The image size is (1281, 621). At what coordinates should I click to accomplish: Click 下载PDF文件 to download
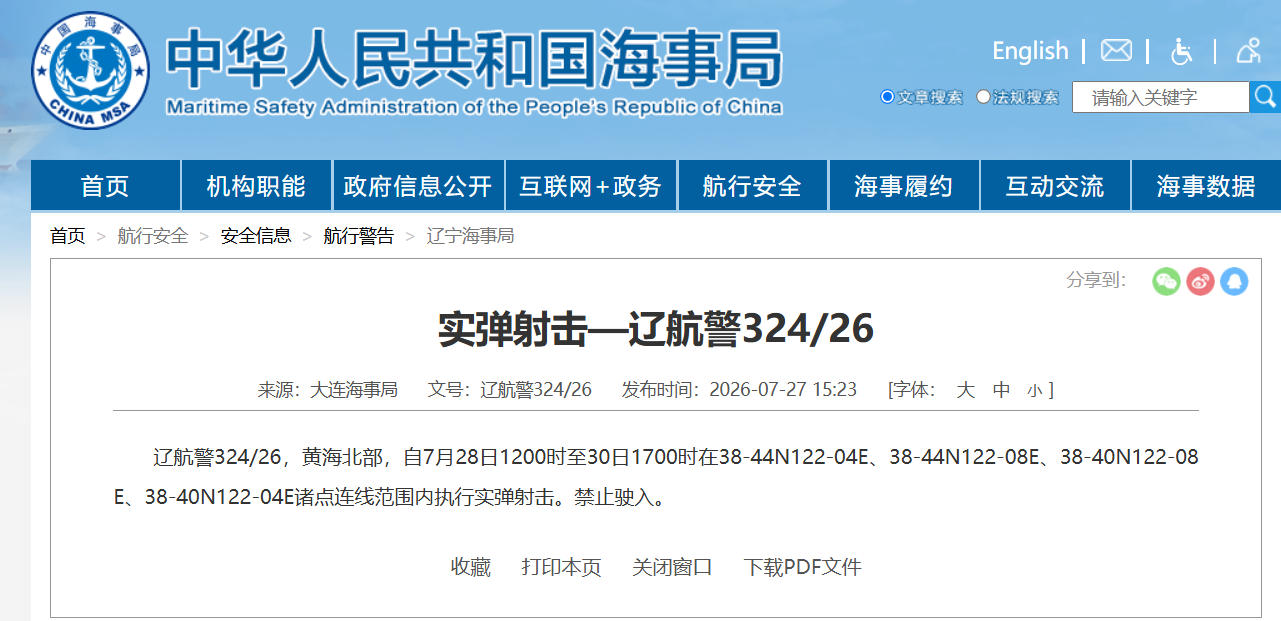[802, 567]
